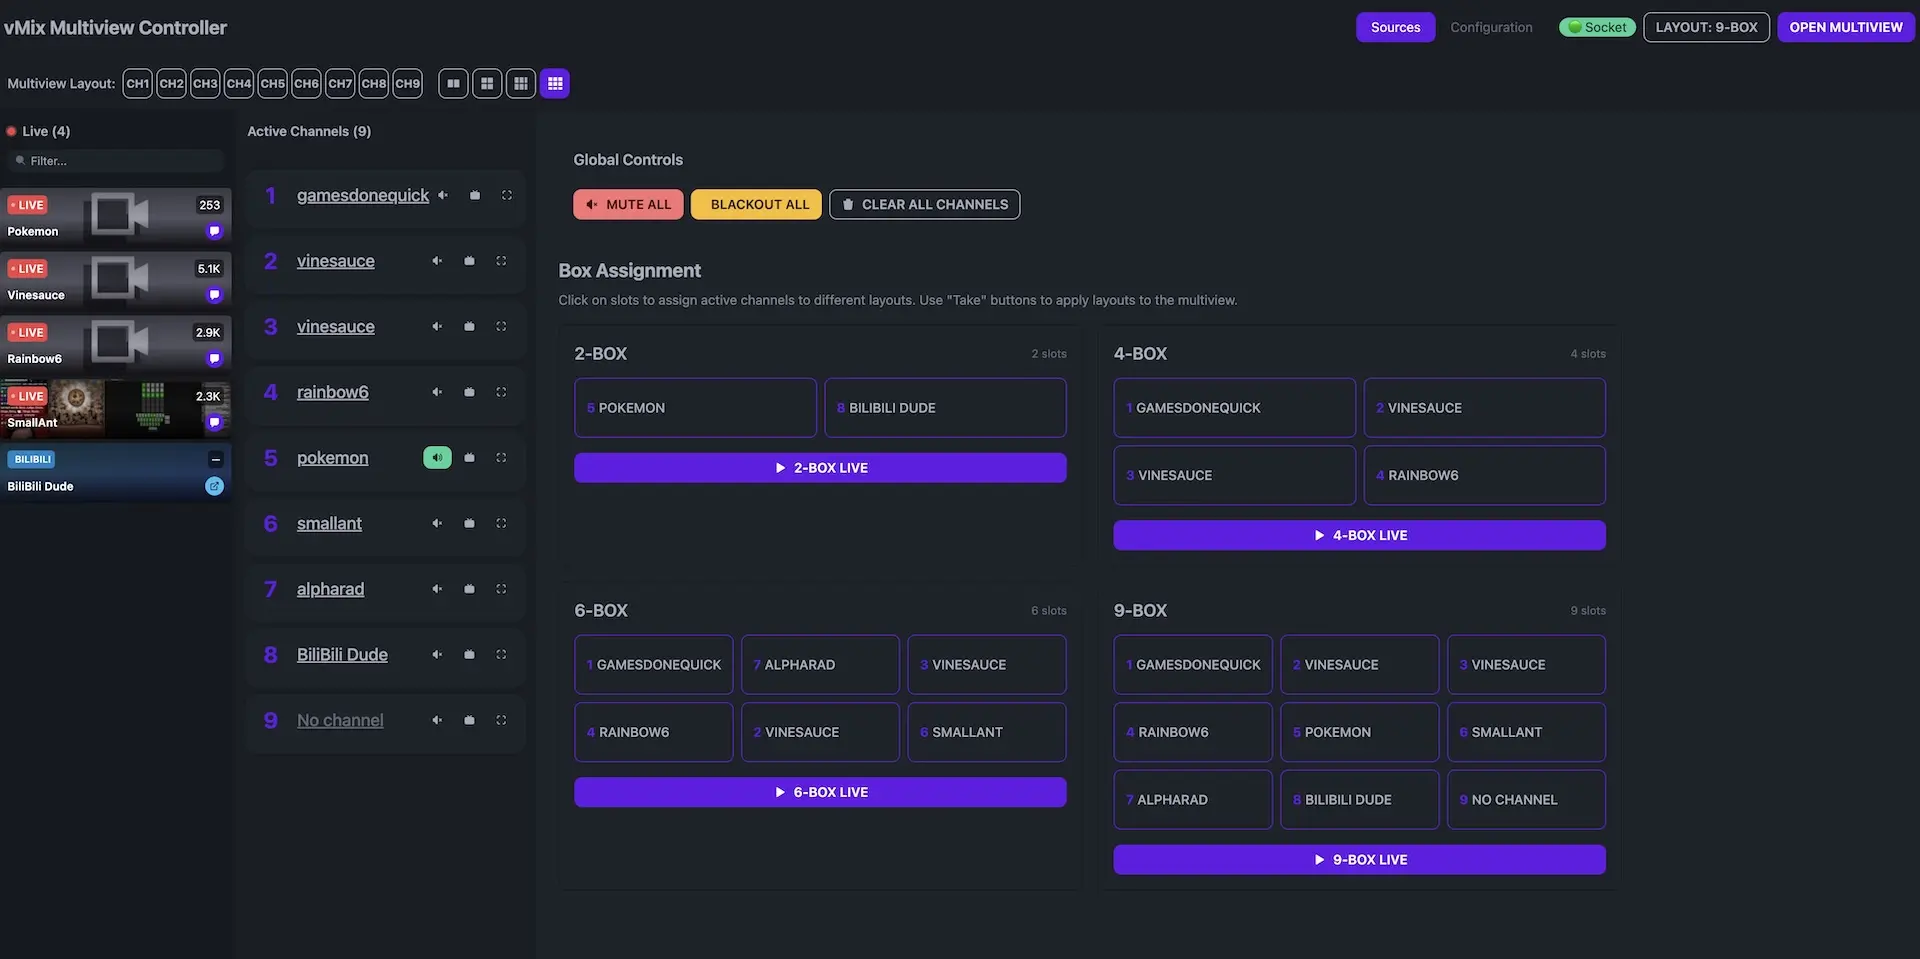The width and height of the screenshot is (1920, 959).
Task: Open the Alpharad slot in 6-BOX
Action: [819, 665]
